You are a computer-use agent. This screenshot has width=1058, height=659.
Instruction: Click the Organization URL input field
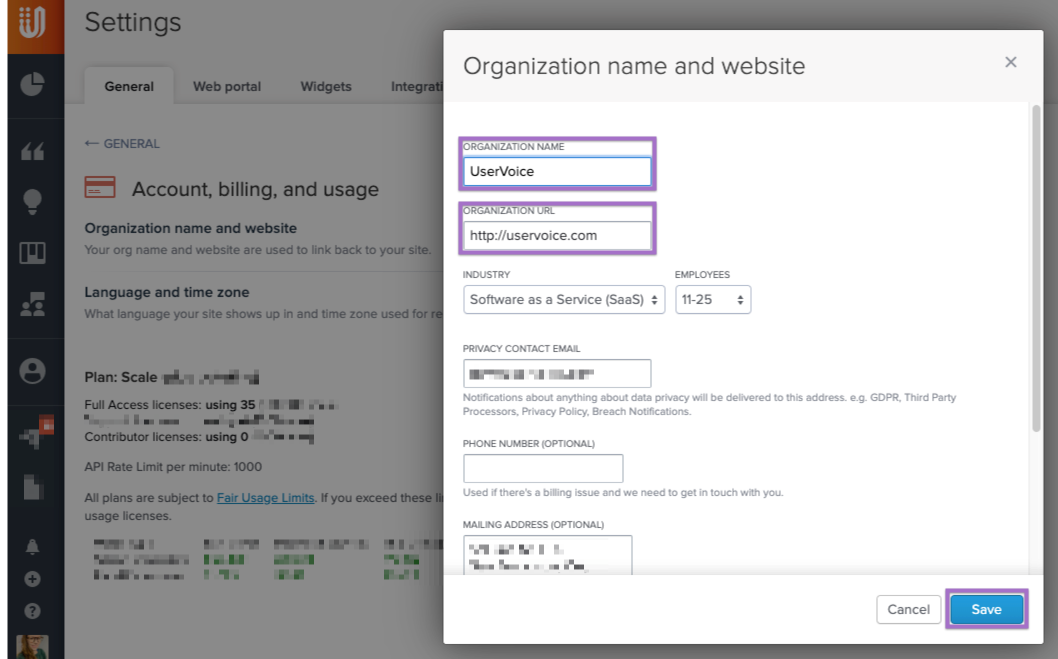557,235
